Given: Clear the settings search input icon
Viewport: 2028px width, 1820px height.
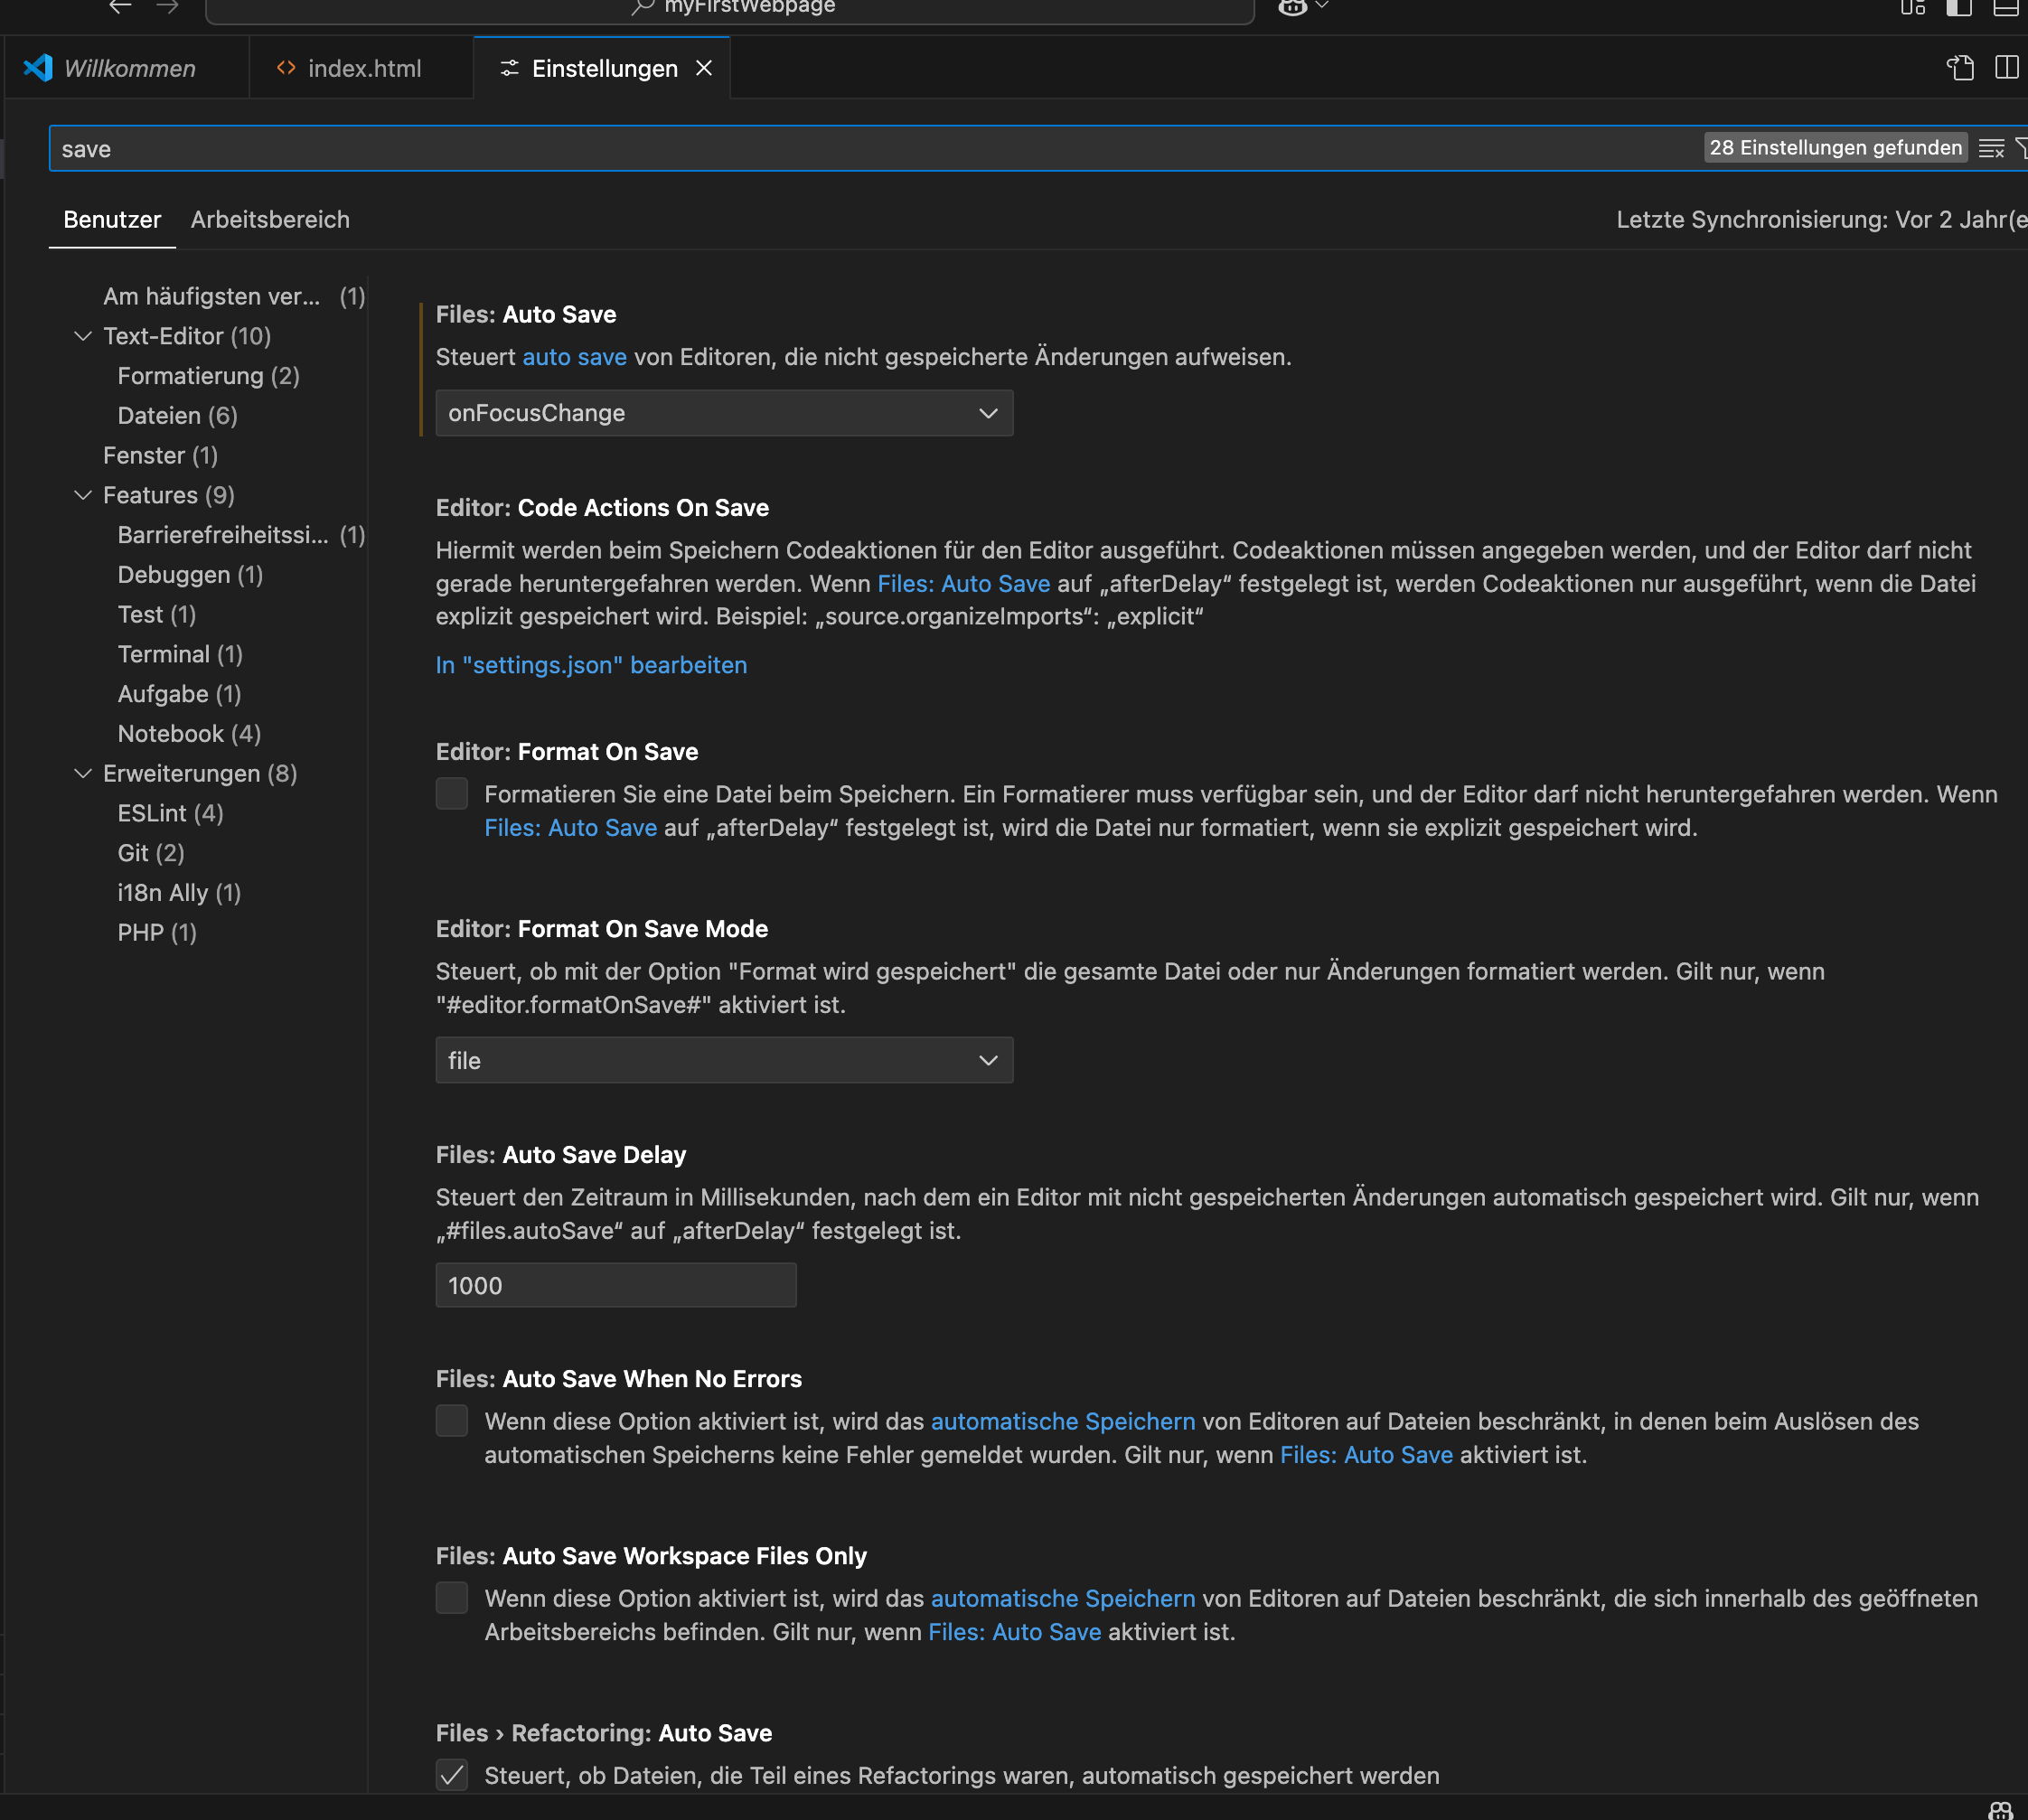Looking at the screenshot, I should [x=1991, y=149].
